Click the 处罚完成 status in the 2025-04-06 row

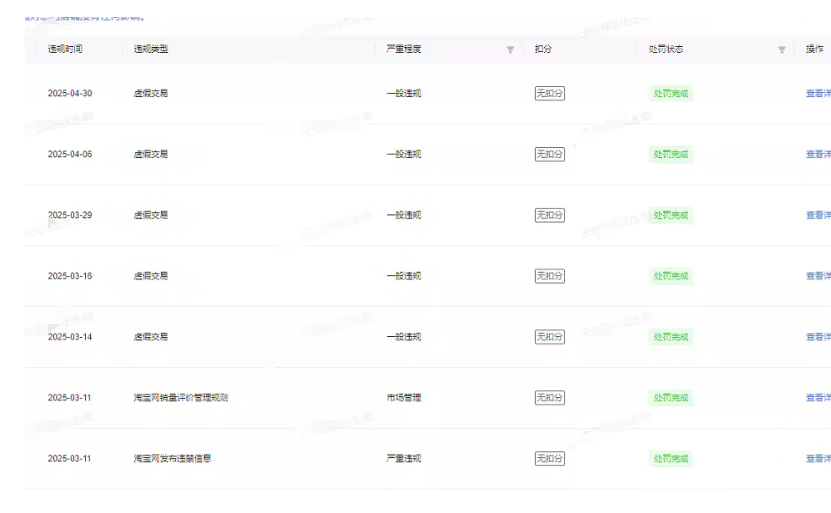671,154
